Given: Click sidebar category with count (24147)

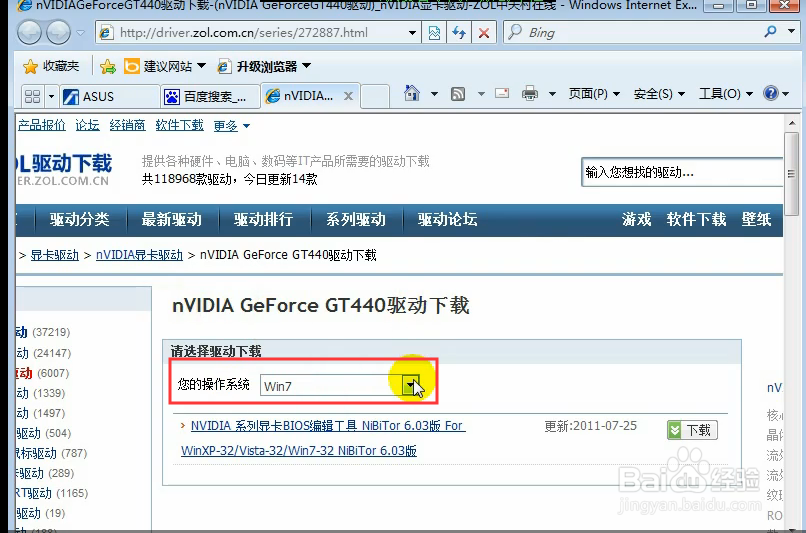Looking at the screenshot, I should (44, 353).
